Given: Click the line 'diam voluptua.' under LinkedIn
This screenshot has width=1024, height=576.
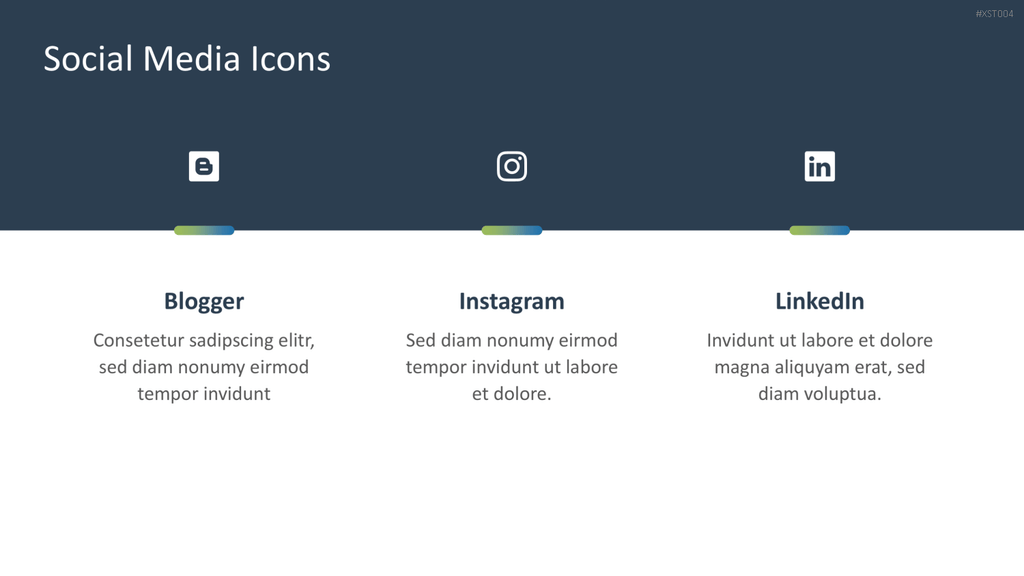Looking at the screenshot, I should pyautogui.click(x=820, y=394).
